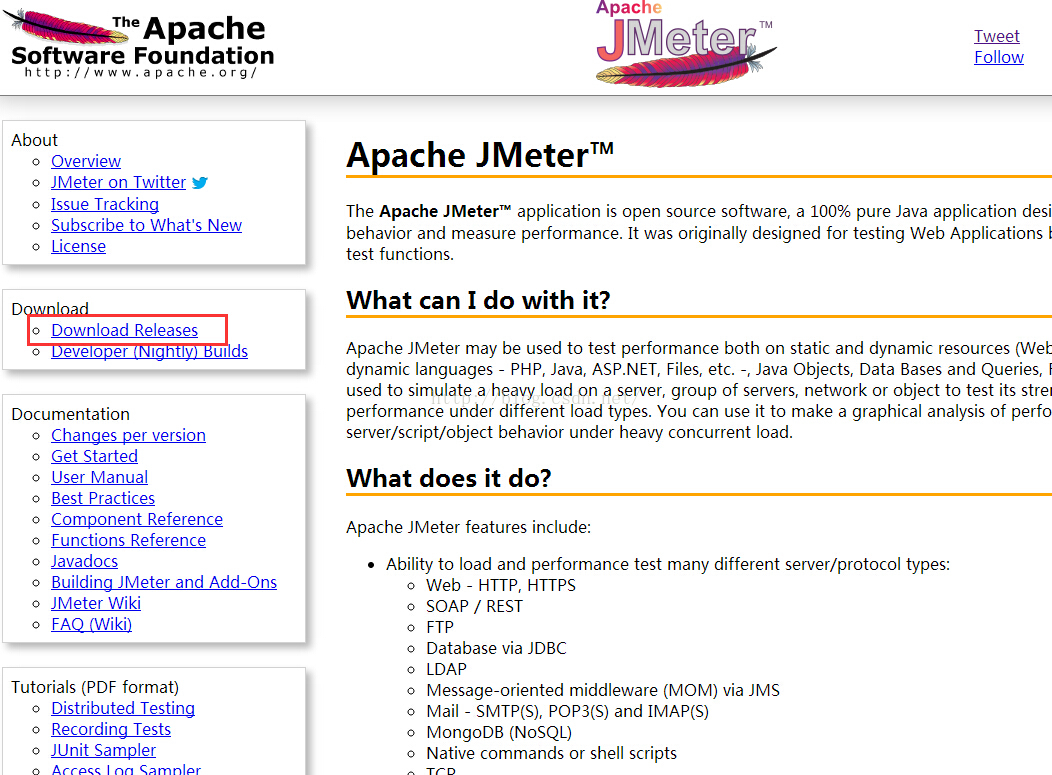The image size is (1052, 775).
Task: Open the Download Releases link
Action: pyautogui.click(x=124, y=330)
